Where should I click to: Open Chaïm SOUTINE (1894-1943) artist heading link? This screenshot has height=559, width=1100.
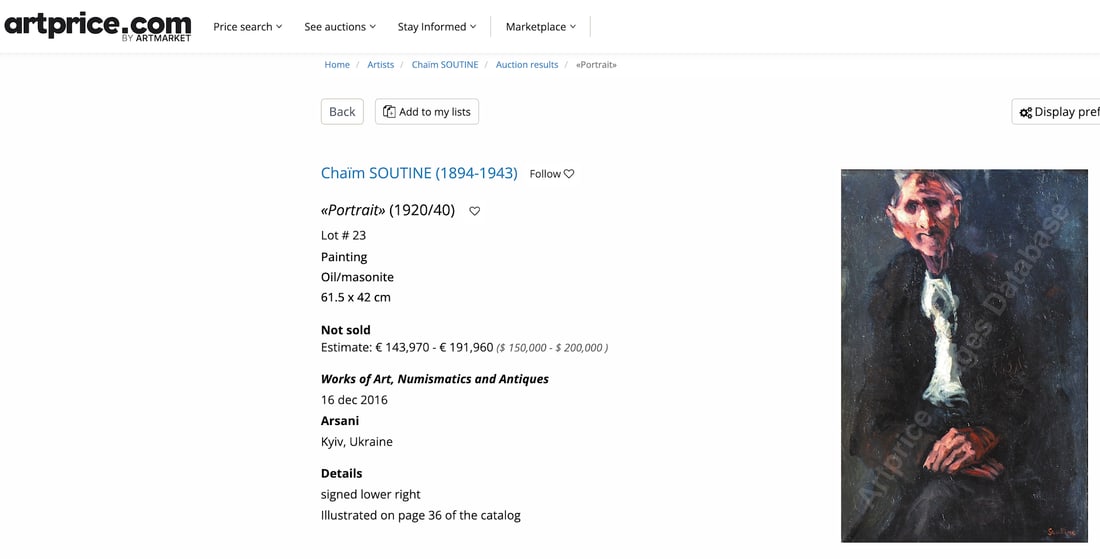pyautogui.click(x=419, y=173)
